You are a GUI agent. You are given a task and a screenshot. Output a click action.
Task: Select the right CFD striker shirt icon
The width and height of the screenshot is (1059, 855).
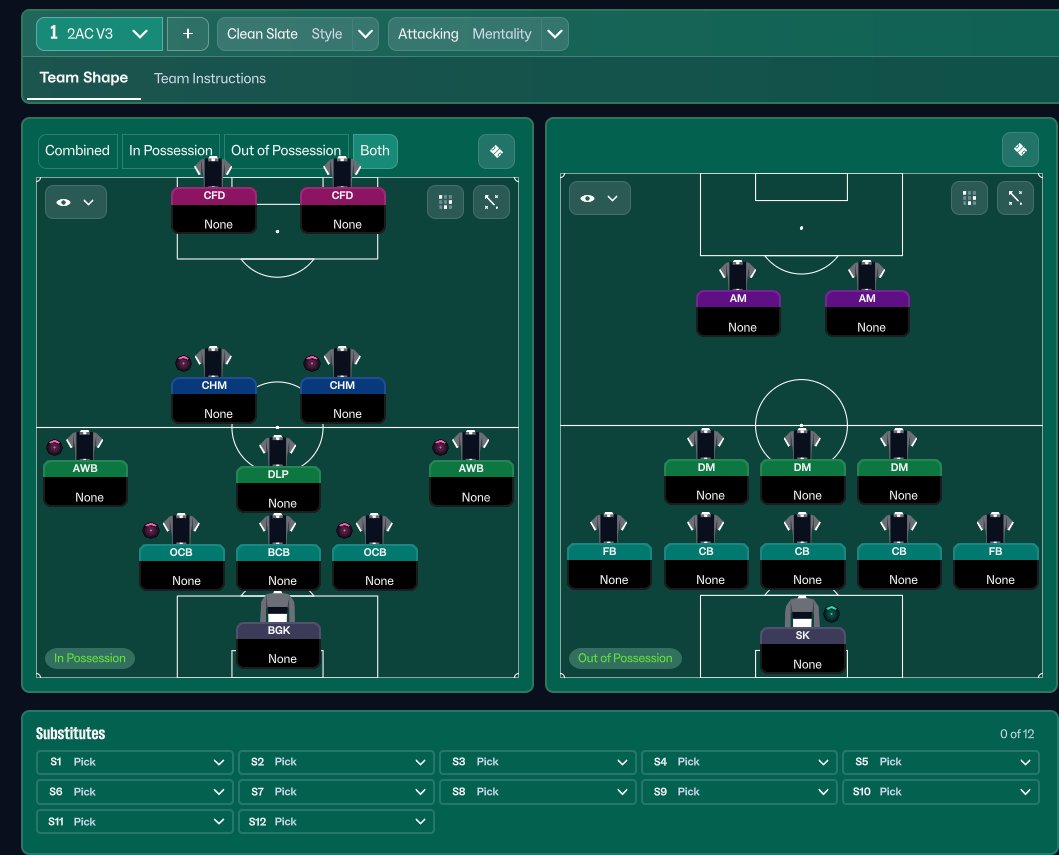342,172
